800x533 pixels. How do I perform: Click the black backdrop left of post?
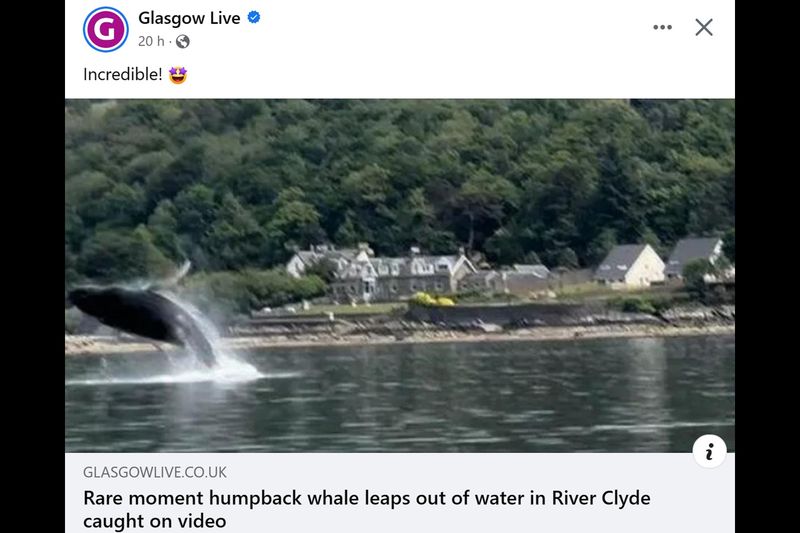click(x=33, y=266)
